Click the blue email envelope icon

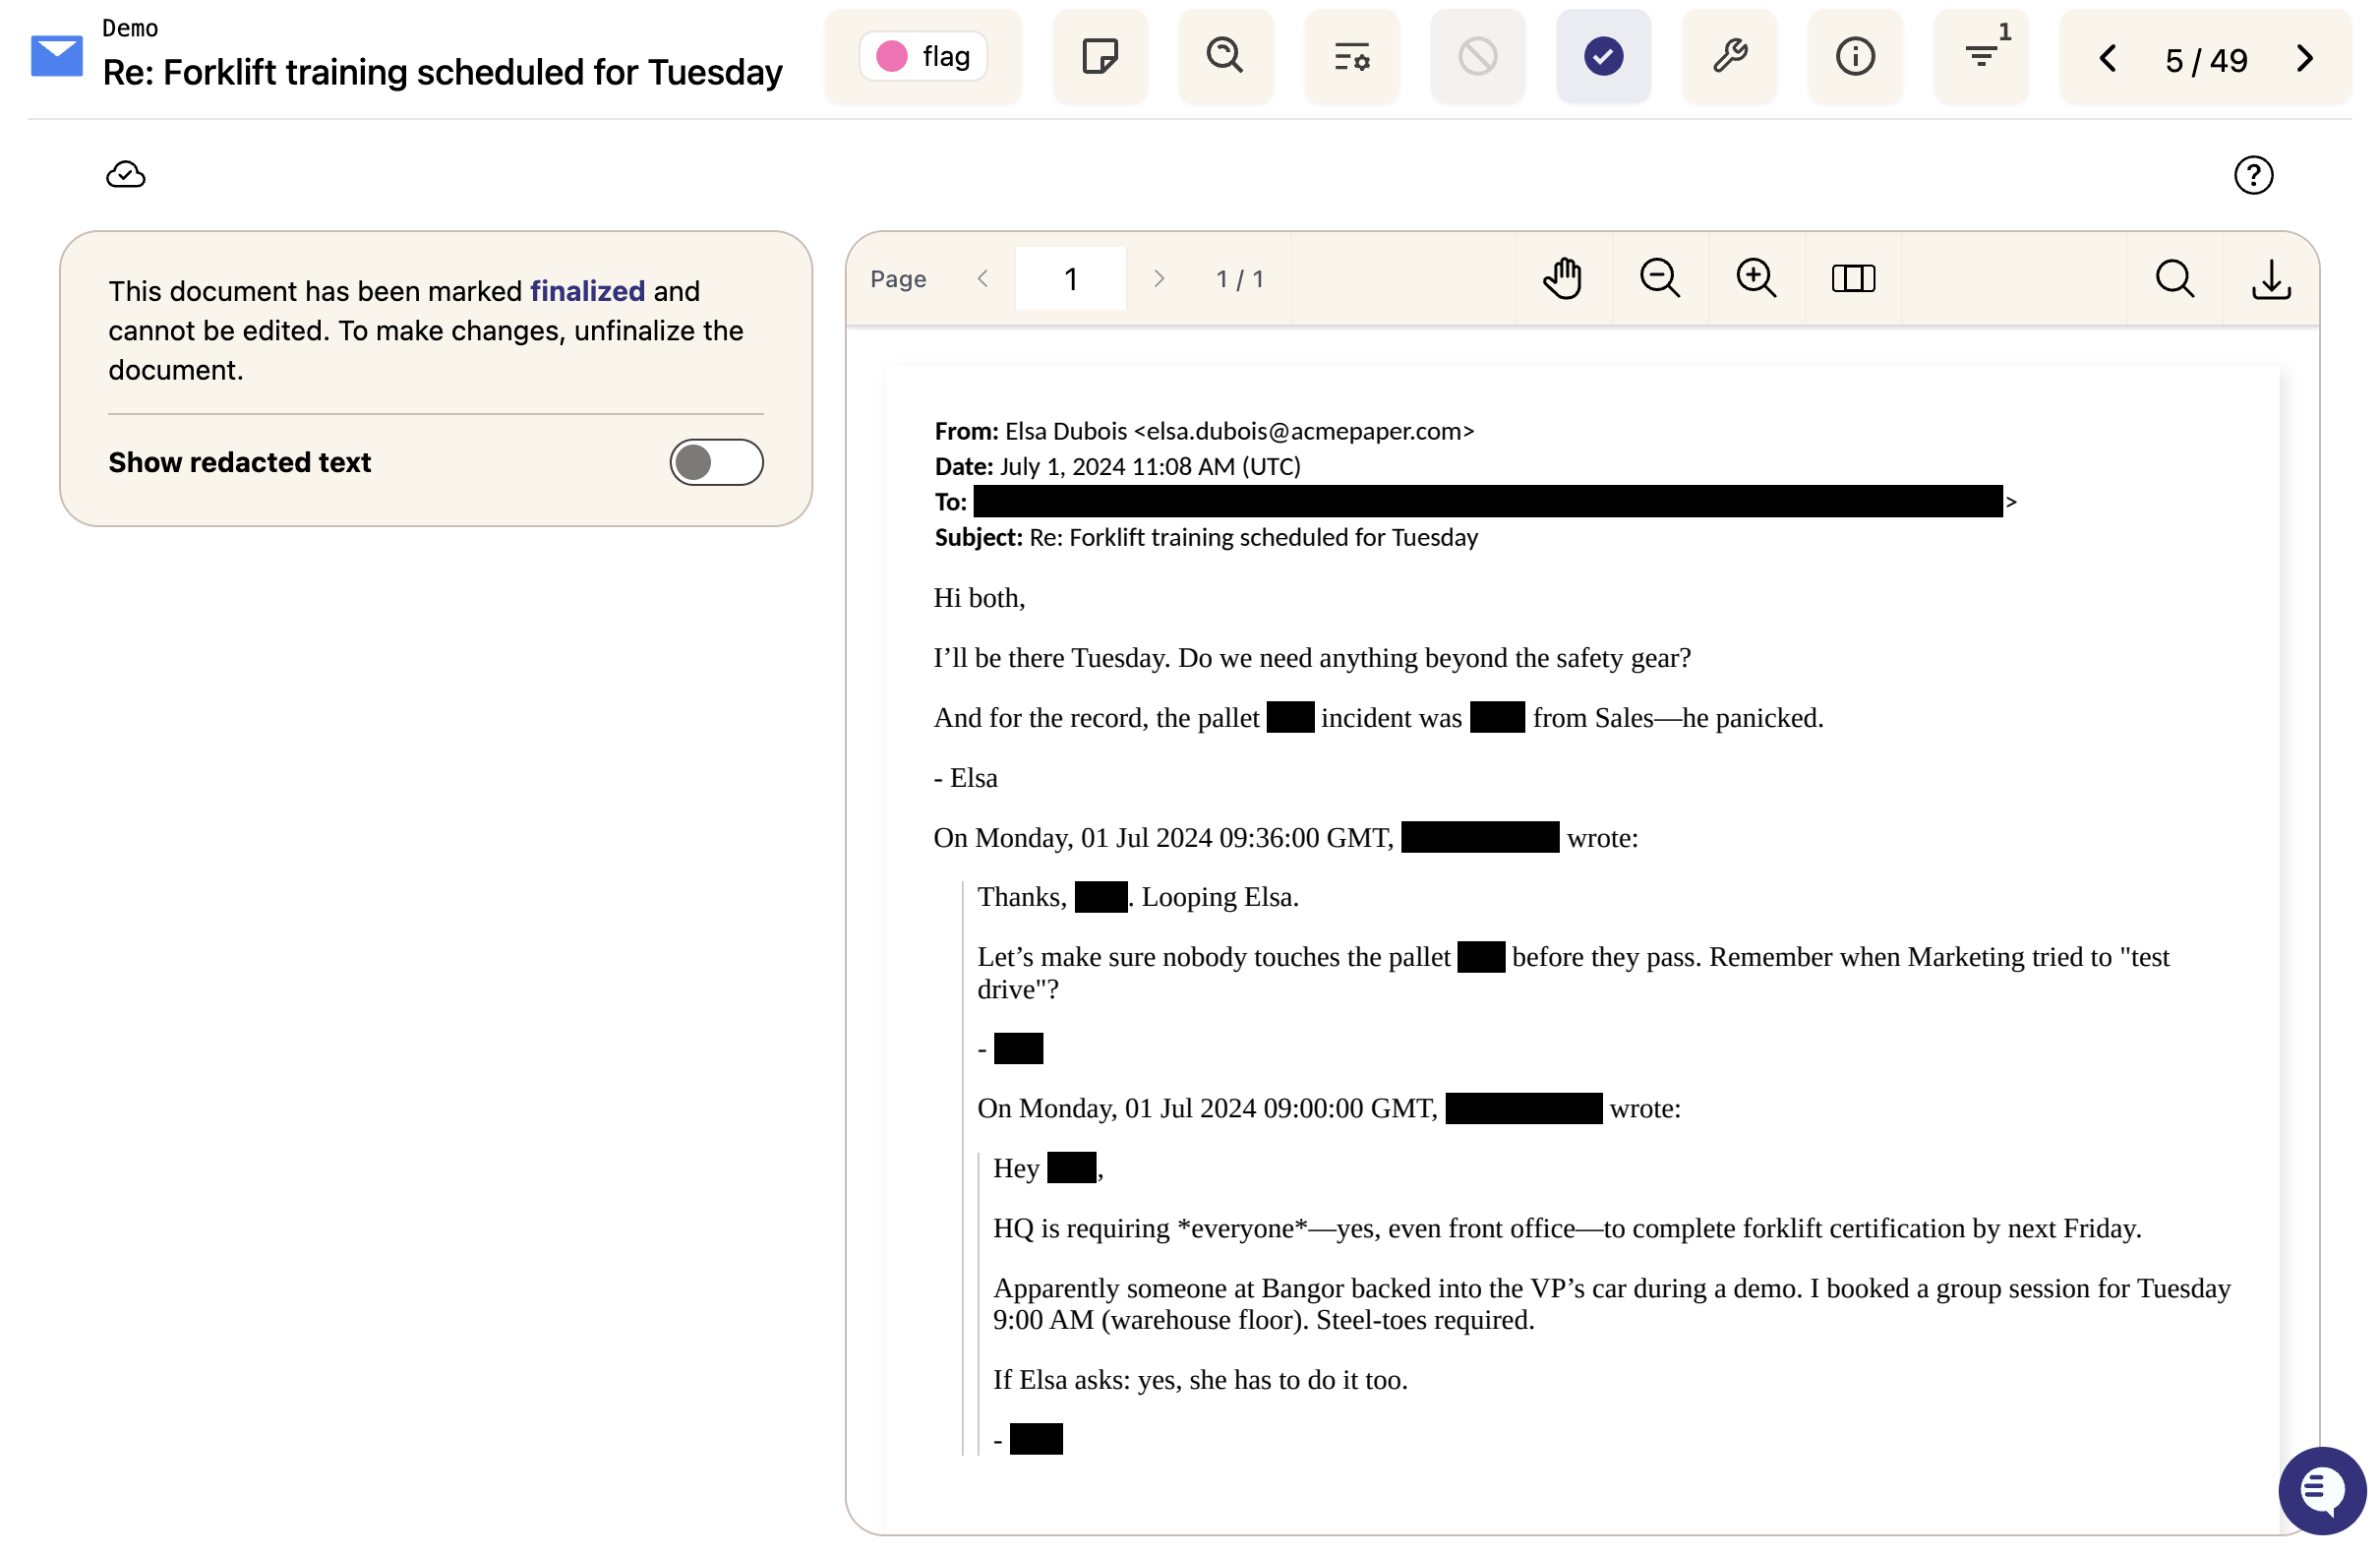(57, 56)
